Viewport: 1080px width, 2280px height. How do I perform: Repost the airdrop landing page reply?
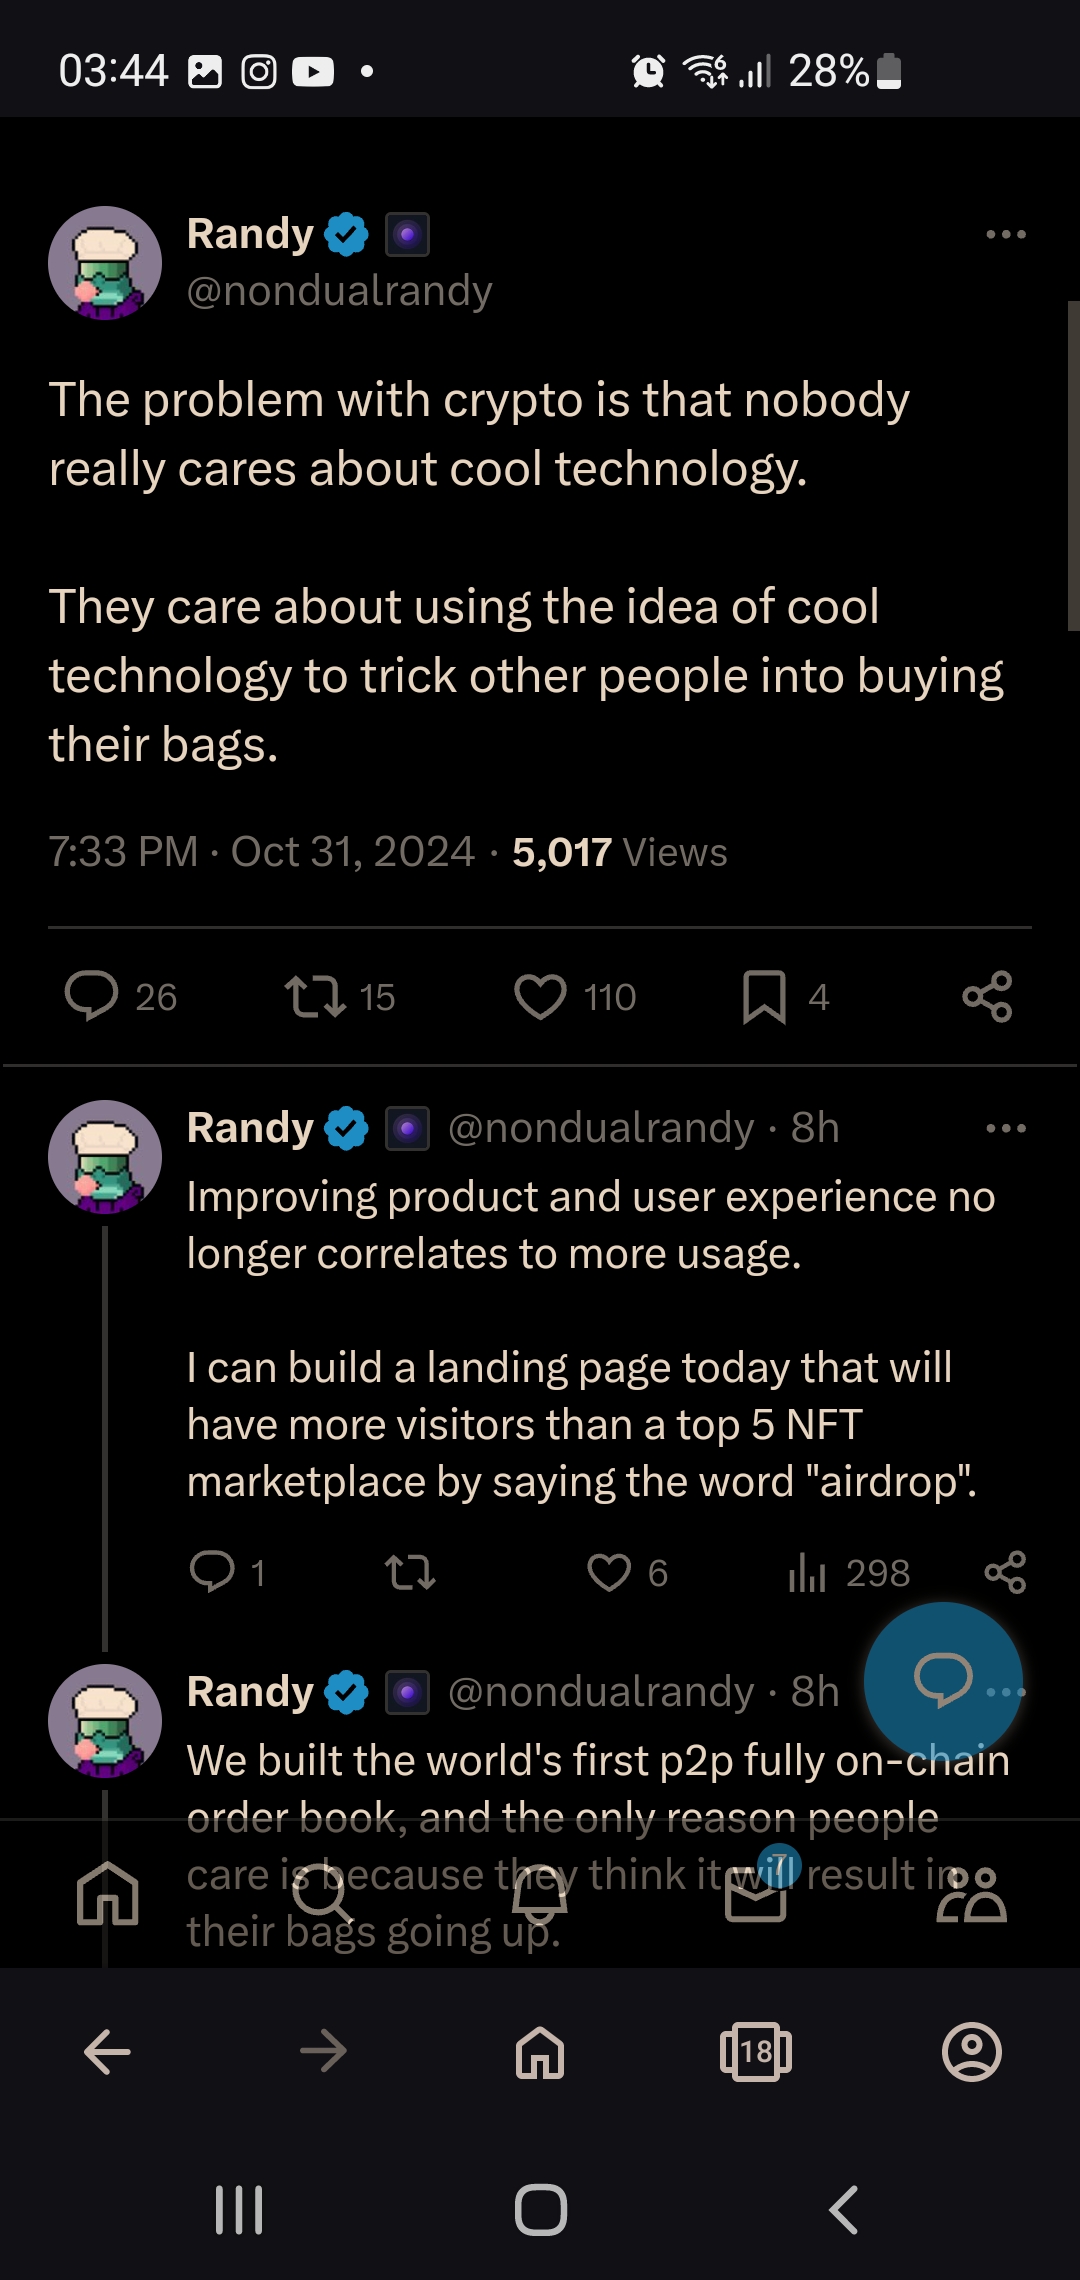pyautogui.click(x=410, y=1573)
